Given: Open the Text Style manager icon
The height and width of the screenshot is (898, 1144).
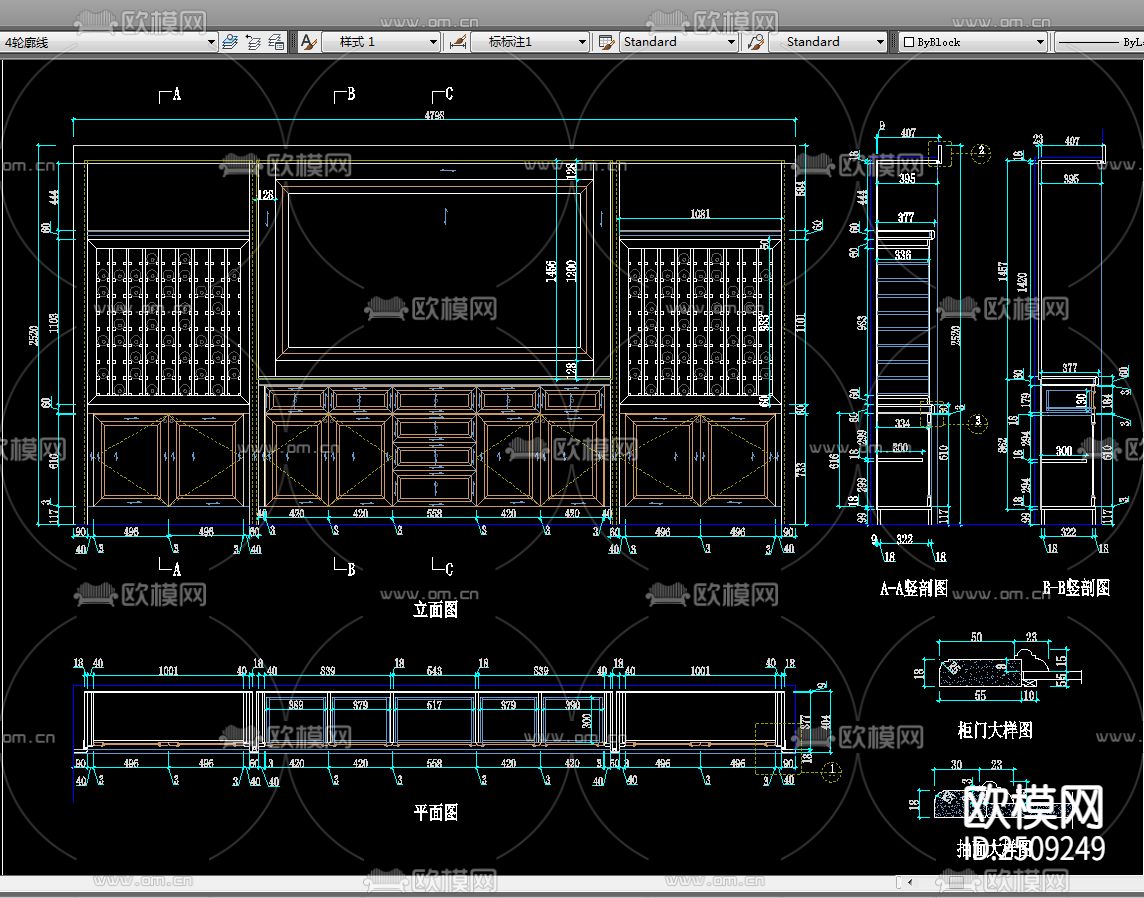Looking at the screenshot, I should click(309, 42).
